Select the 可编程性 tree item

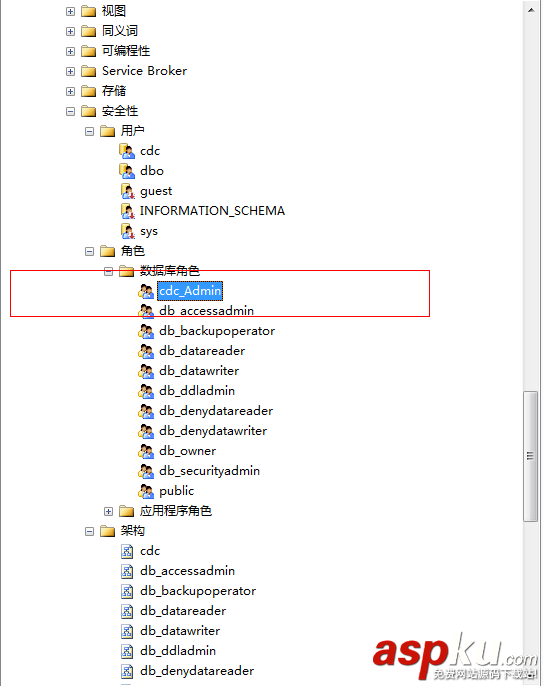126,51
